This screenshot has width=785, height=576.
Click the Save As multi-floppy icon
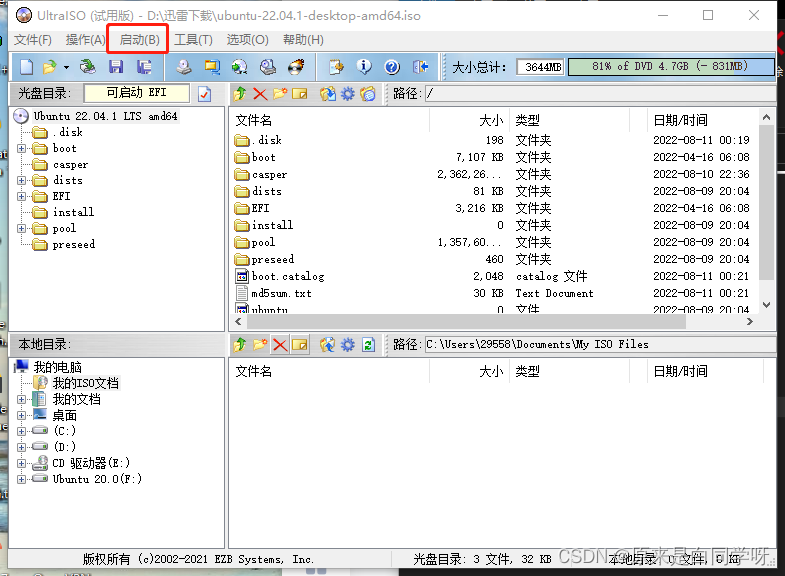point(144,67)
